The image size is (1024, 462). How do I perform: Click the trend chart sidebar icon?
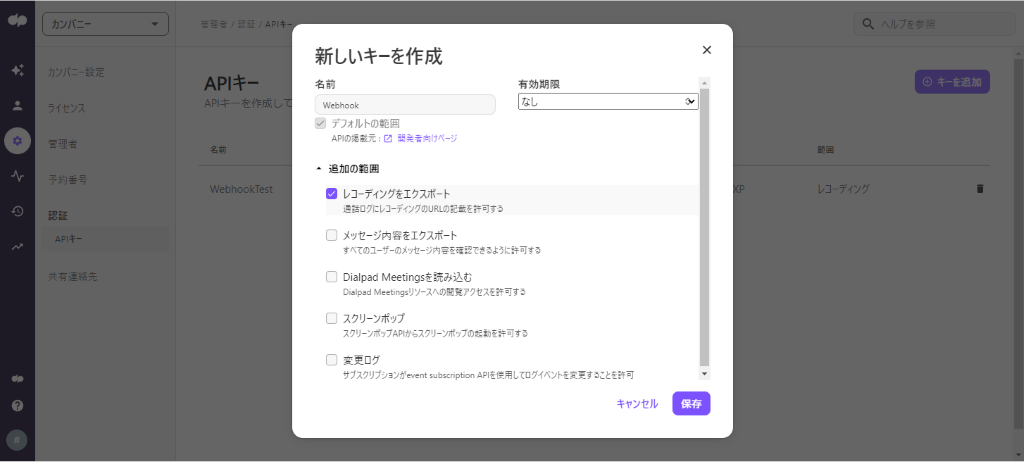(x=17, y=246)
